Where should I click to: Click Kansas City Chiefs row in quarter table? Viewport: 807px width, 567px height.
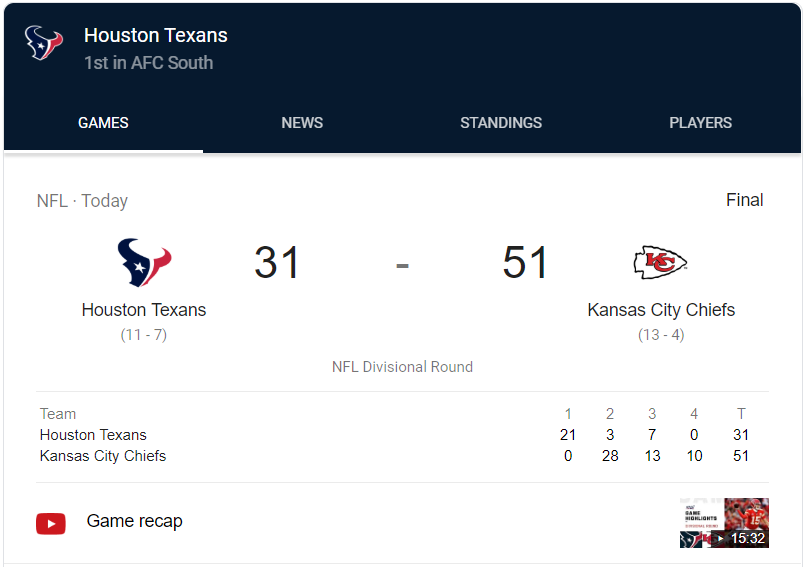pyautogui.click(x=103, y=456)
